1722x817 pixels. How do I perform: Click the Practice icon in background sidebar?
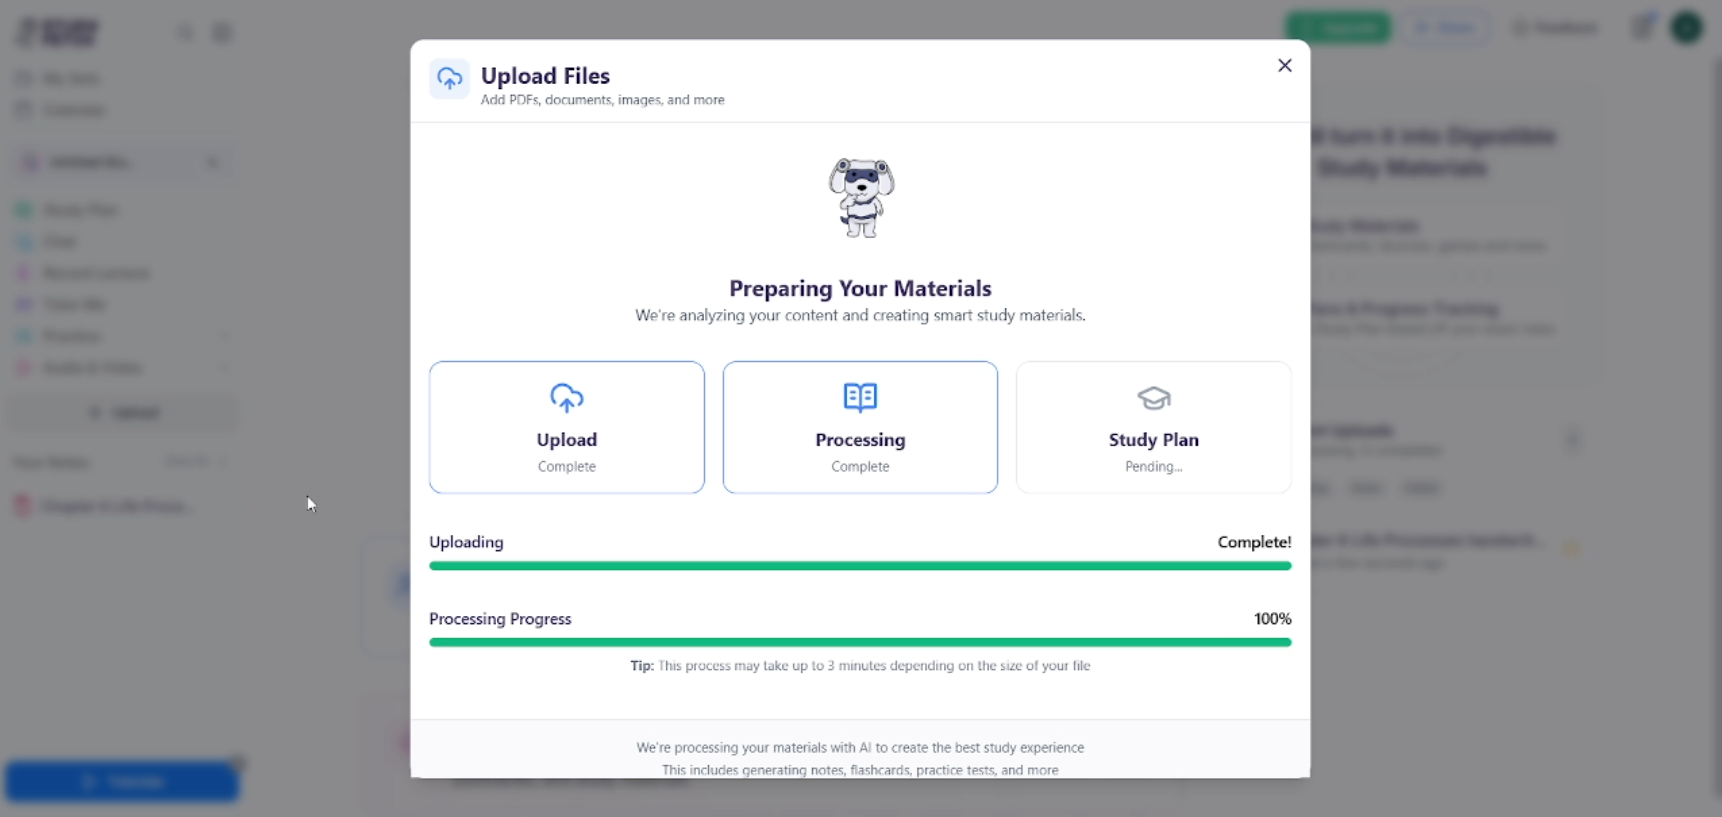click(x=24, y=336)
